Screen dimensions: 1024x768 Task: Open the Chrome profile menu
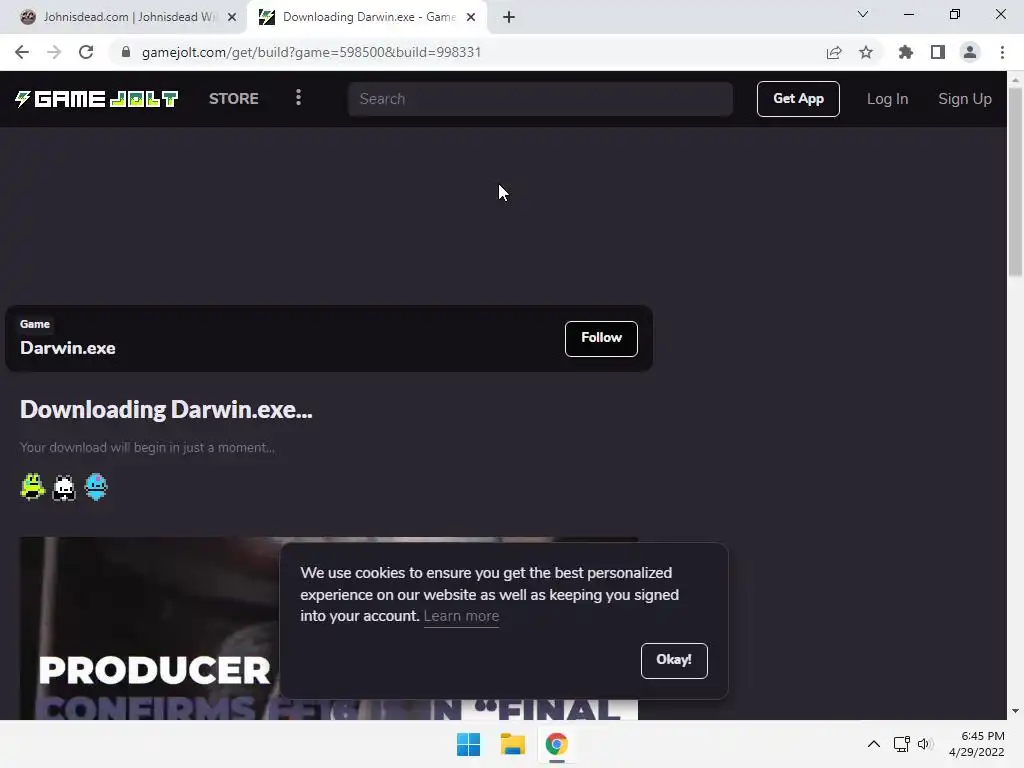coord(970,52)
